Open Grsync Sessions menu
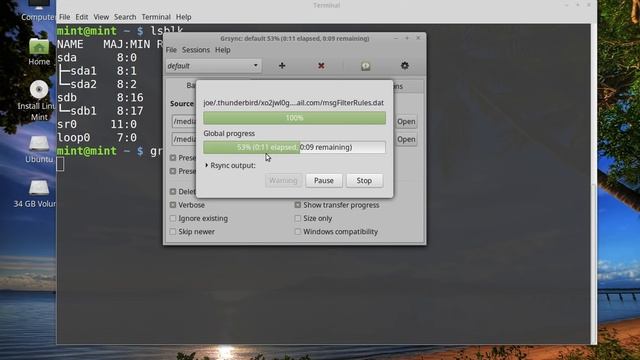Viewport: 640px width, 360px height. pyautogui.click(x=196, y=50)
